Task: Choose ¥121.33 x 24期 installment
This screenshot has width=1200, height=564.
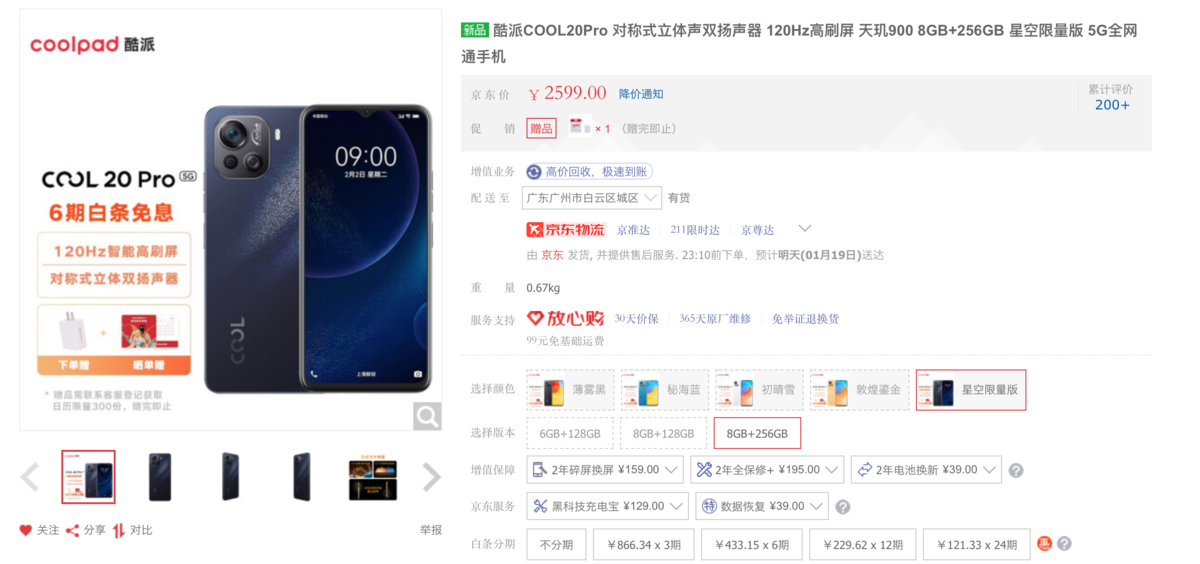Action: click(977, 545)
